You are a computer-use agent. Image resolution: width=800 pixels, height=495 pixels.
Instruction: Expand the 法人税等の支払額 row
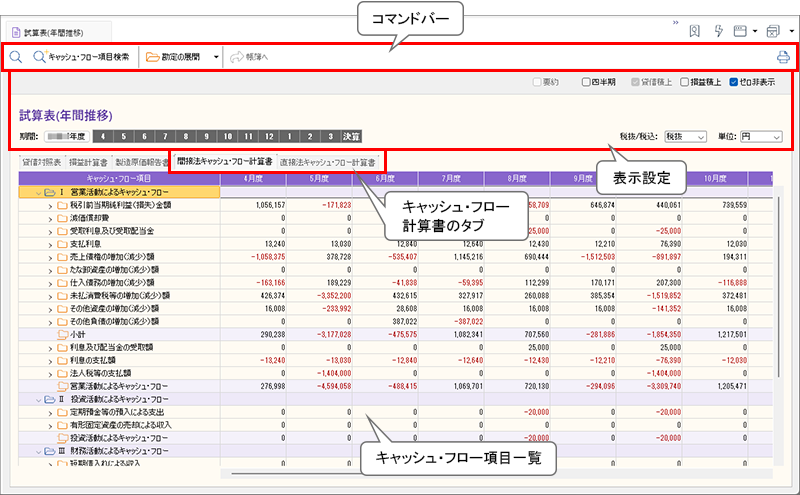click(50, 374)
